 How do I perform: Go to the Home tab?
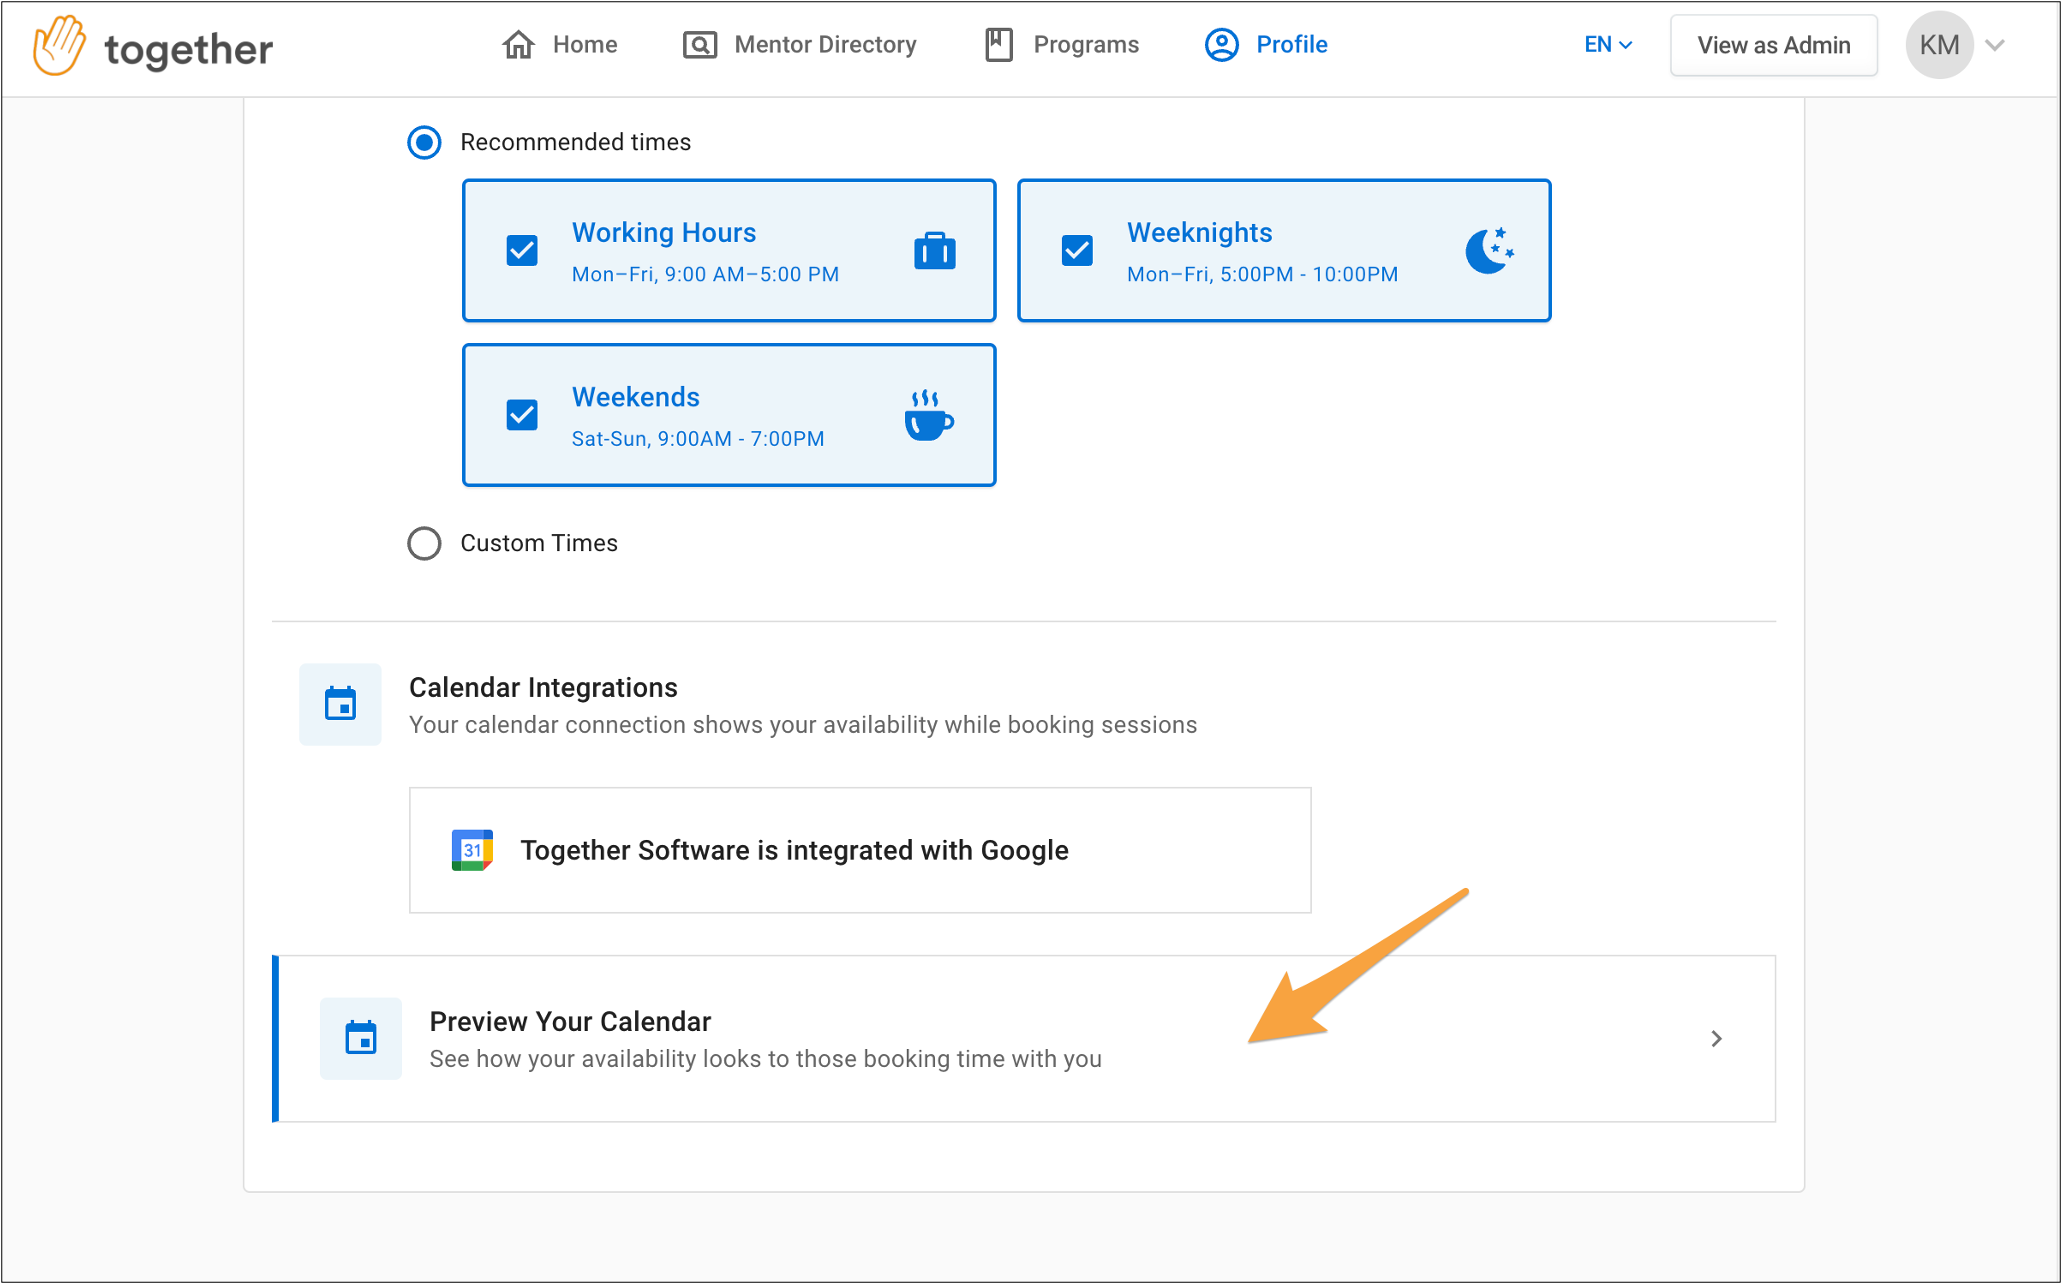560,45
